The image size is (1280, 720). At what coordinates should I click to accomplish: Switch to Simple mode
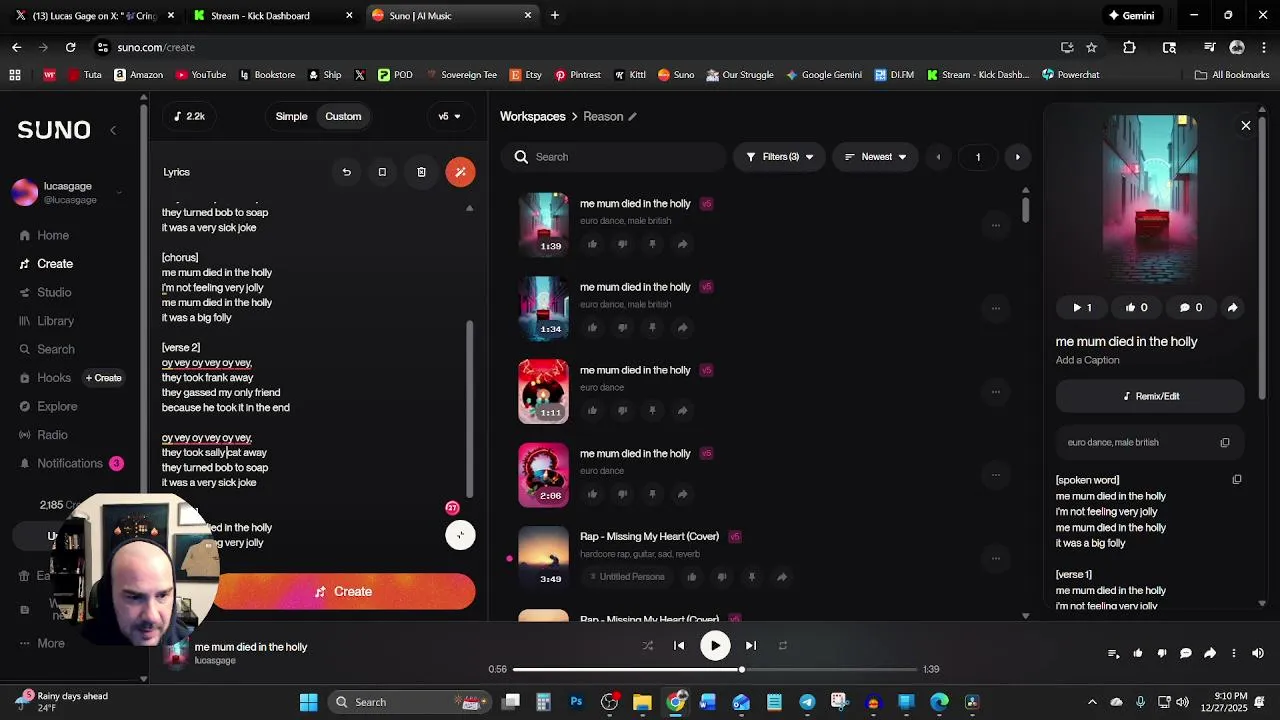point(291,117)
